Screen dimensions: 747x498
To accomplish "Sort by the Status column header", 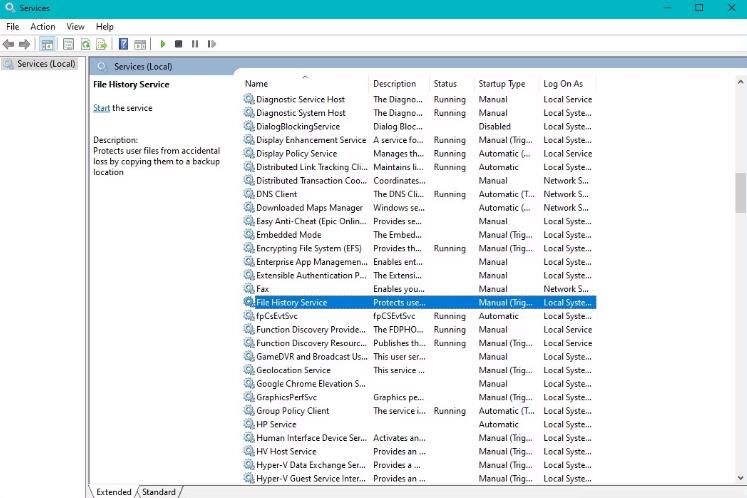I will (x=445, y=84).
